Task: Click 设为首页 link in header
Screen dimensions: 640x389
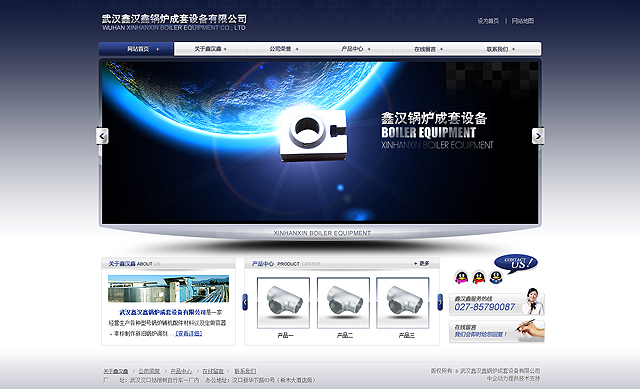Action: pos(488,21)
